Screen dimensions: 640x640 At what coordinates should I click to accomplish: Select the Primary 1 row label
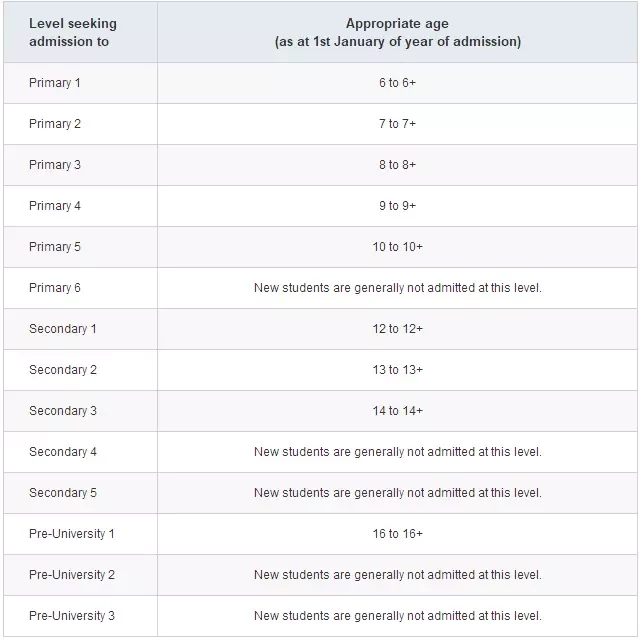coord(55,83)
